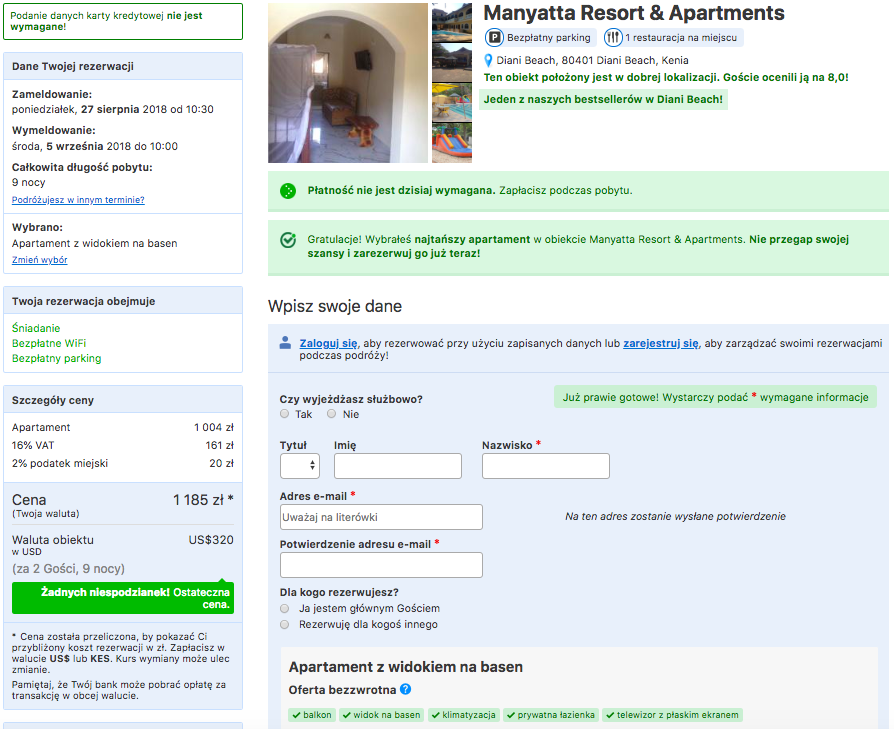Click the green payment-not-required circle icon

pyautogui.click(x=288, y=191)
